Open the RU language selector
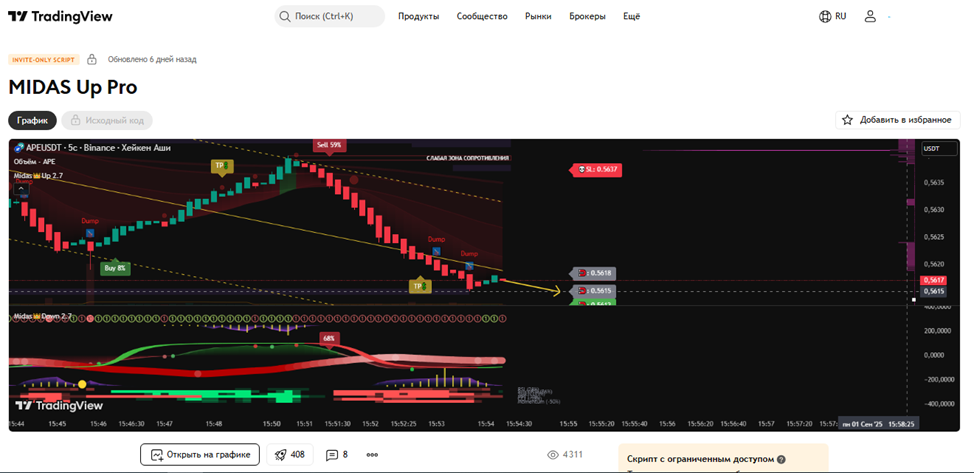The width and height of the screenshot is (974, 473). point(841,17)
